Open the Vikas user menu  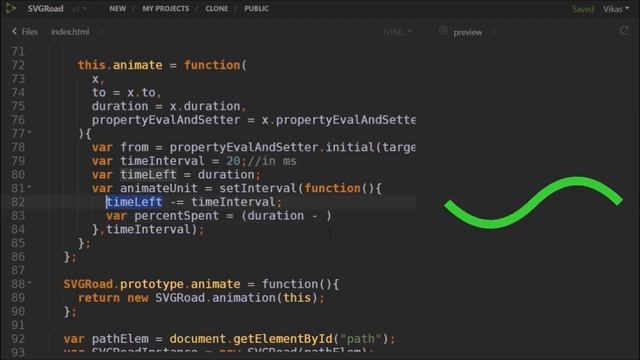tap(616, 9)
